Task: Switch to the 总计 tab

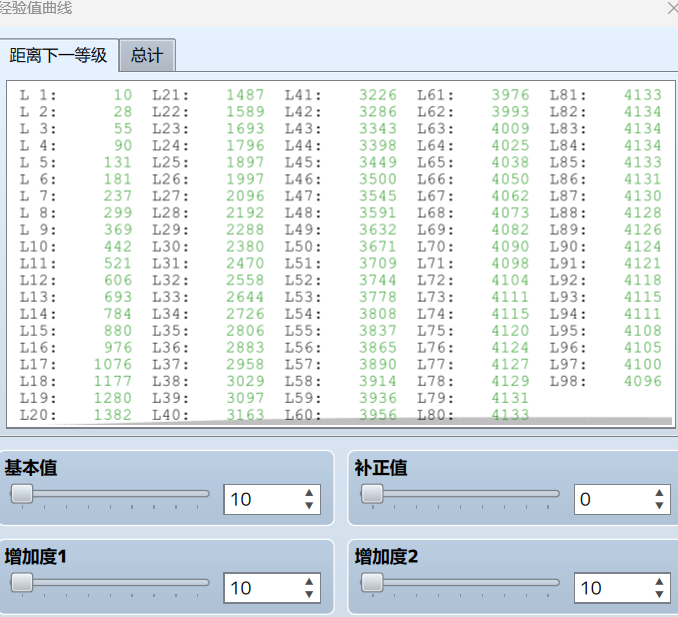Action: pos(147,55)
